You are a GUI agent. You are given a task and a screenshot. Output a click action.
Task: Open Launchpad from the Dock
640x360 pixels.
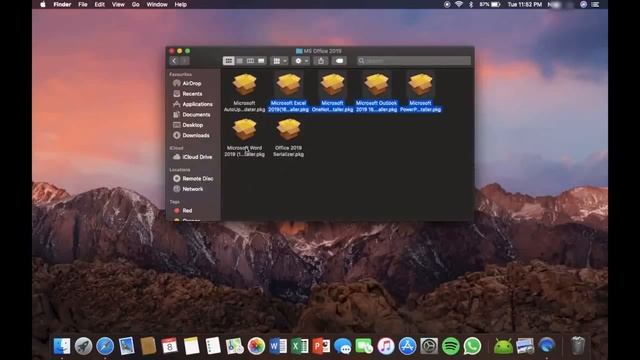click(x=84, y=346)
